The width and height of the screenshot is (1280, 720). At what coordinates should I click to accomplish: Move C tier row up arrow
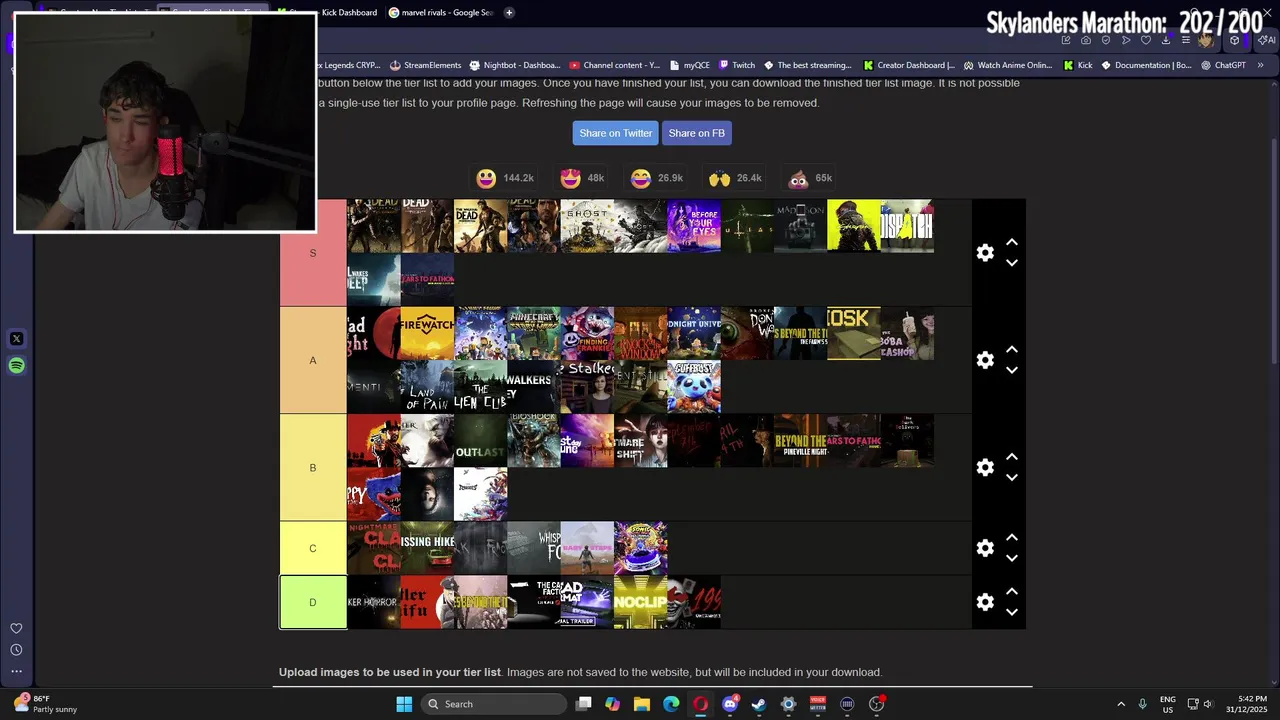pos(1012,537)
